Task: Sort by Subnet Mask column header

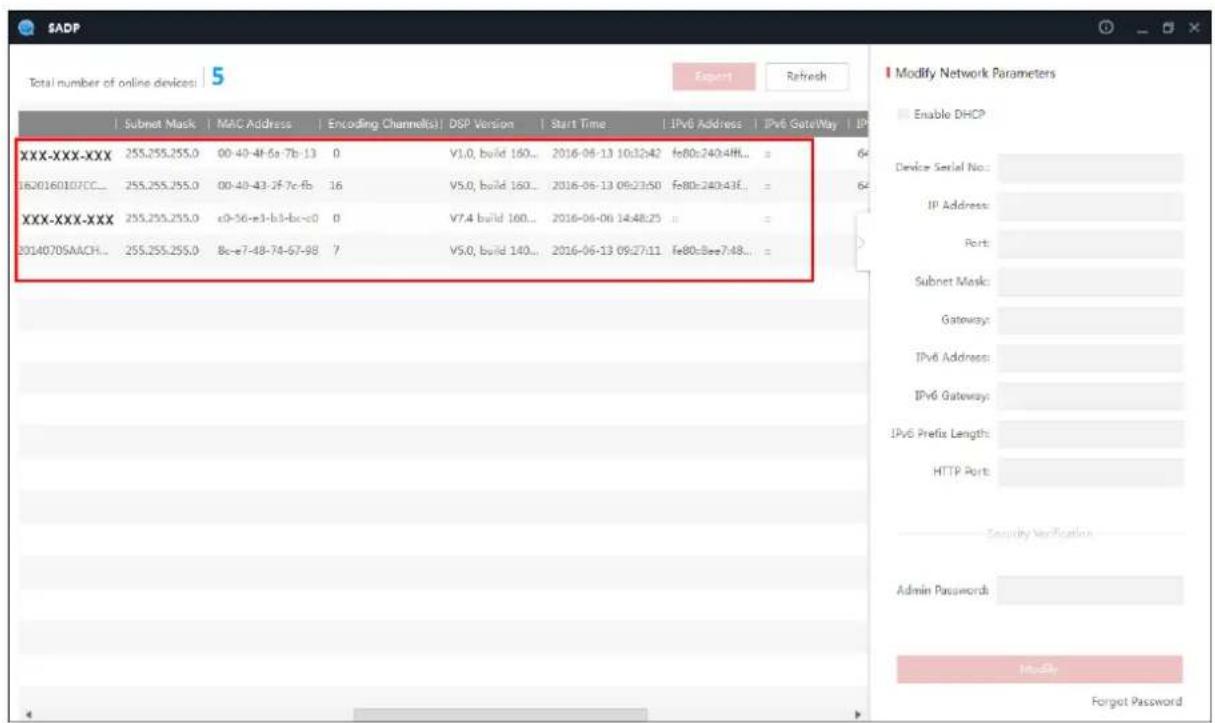Action: click(x=161, y=124)
